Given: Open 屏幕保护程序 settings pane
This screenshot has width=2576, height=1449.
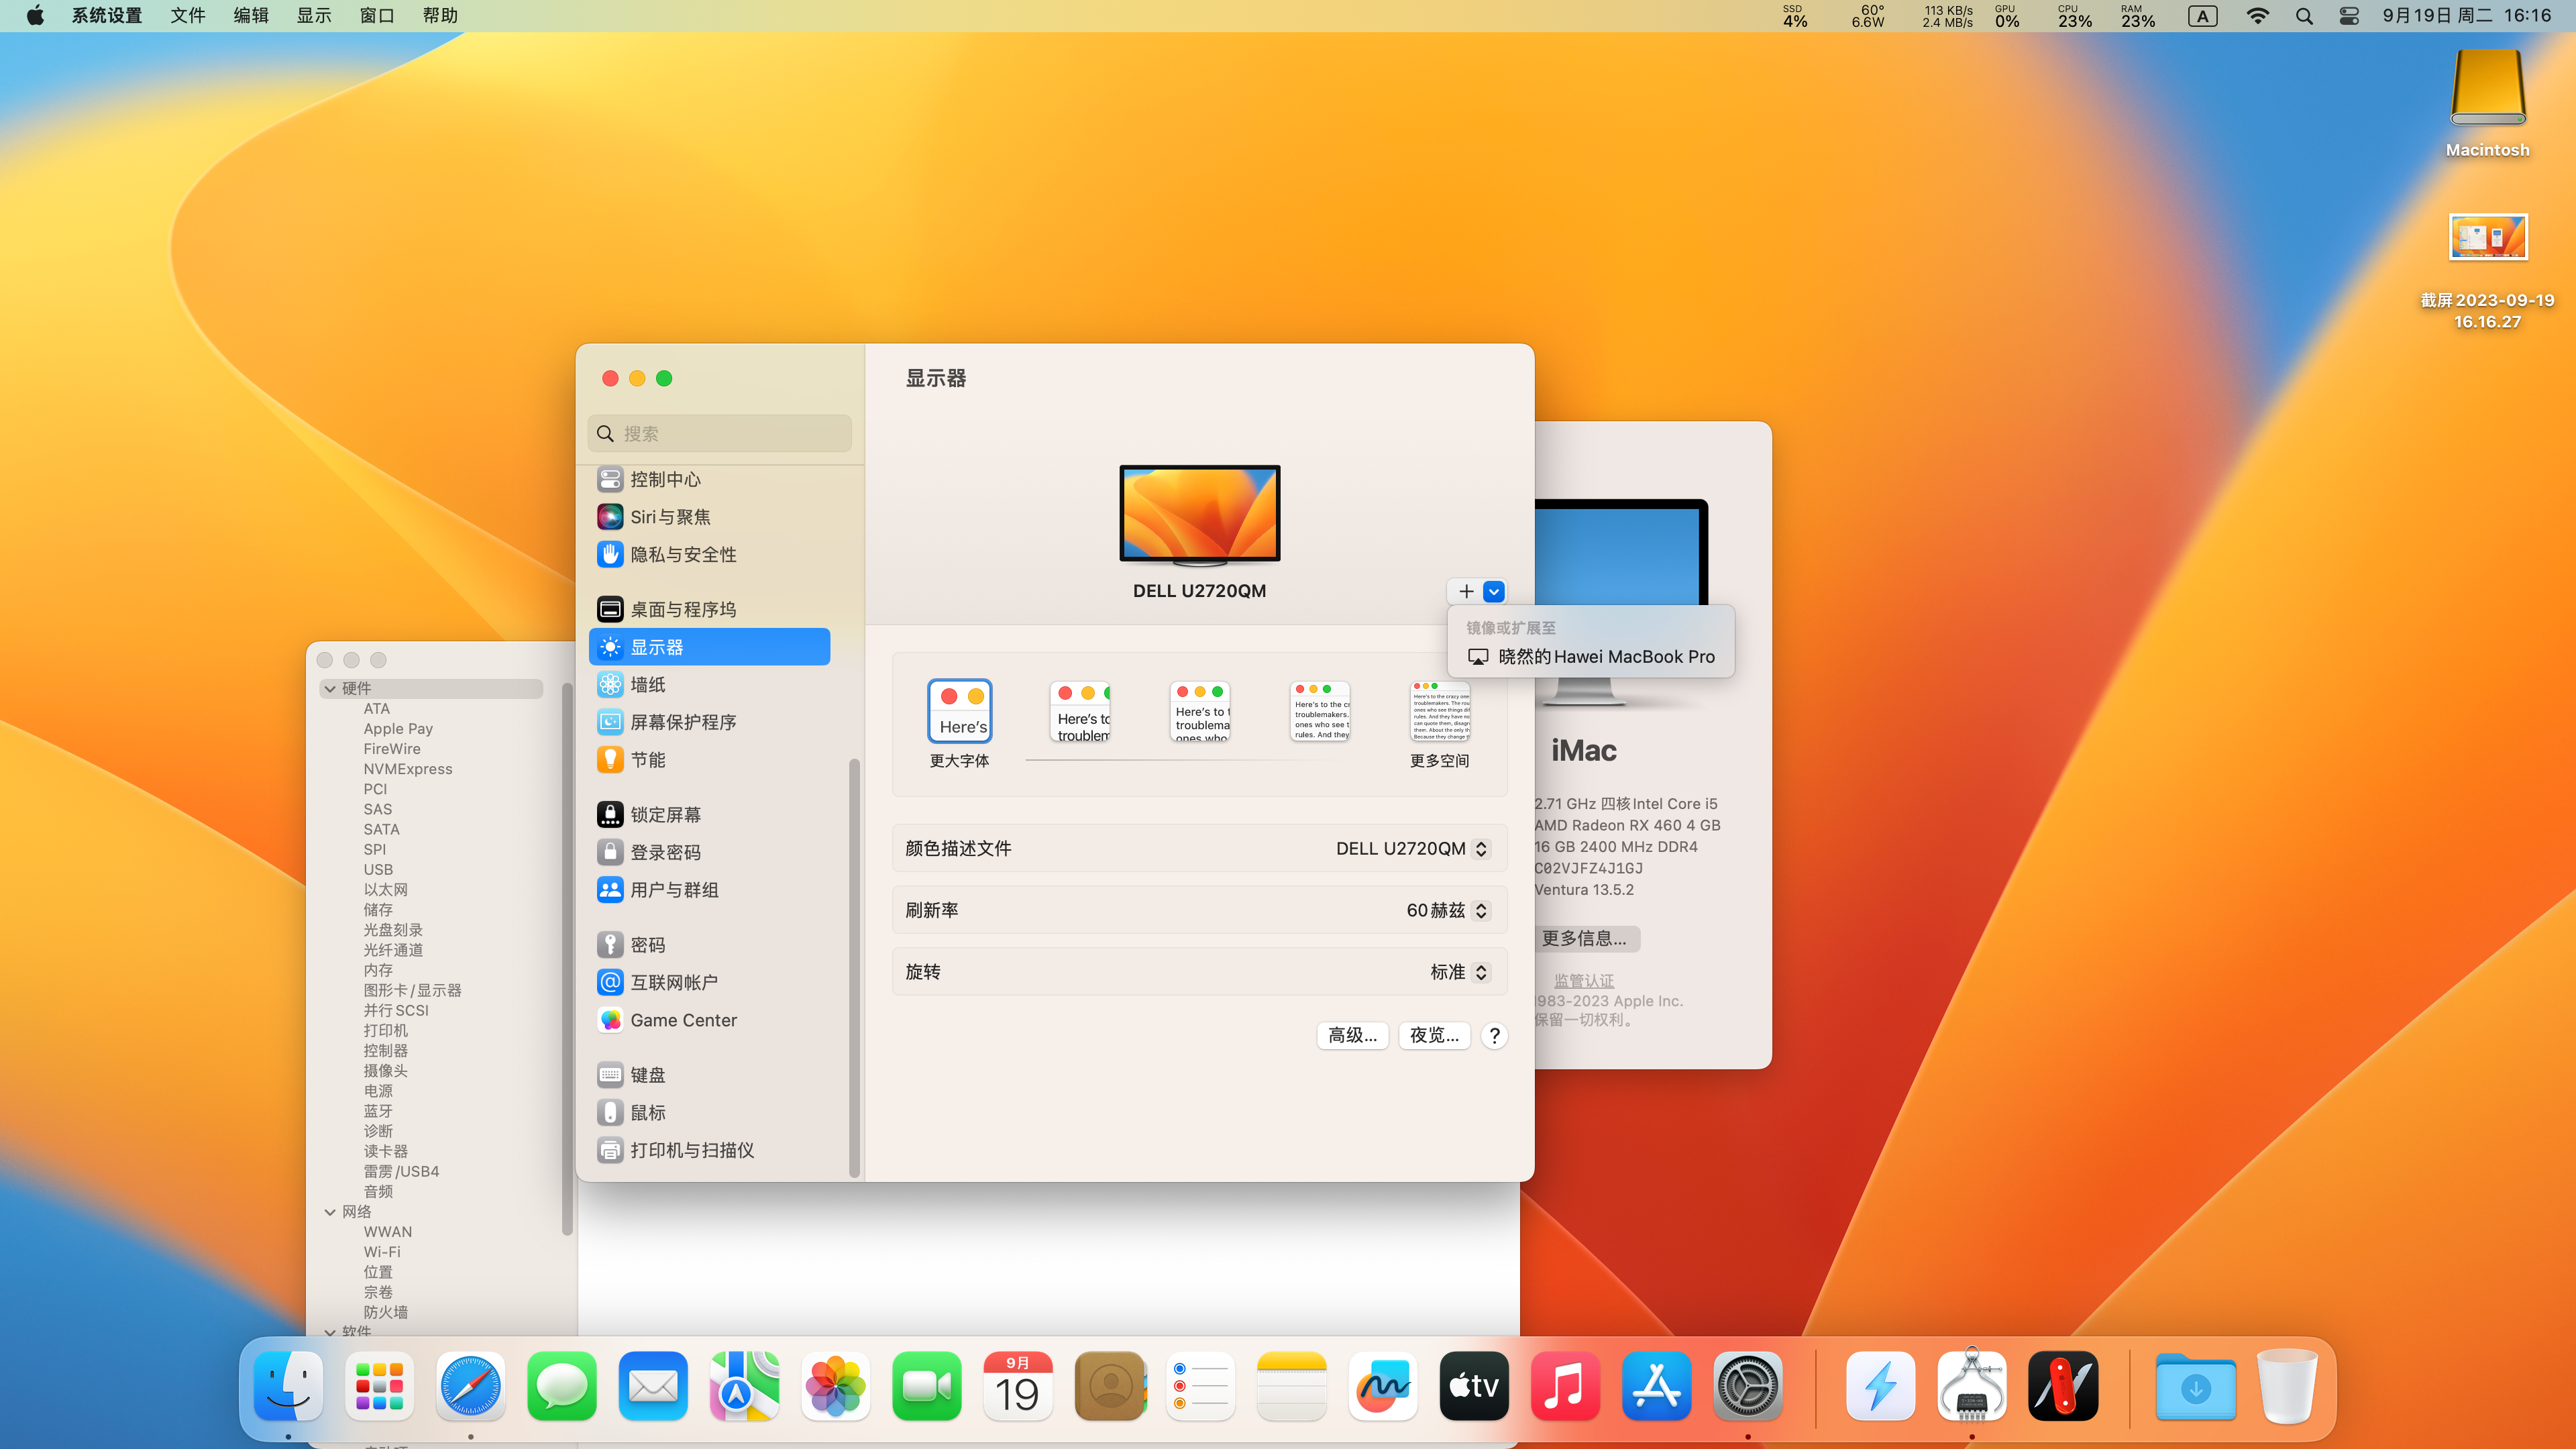Looking at the screenshot, I should 682,722.
